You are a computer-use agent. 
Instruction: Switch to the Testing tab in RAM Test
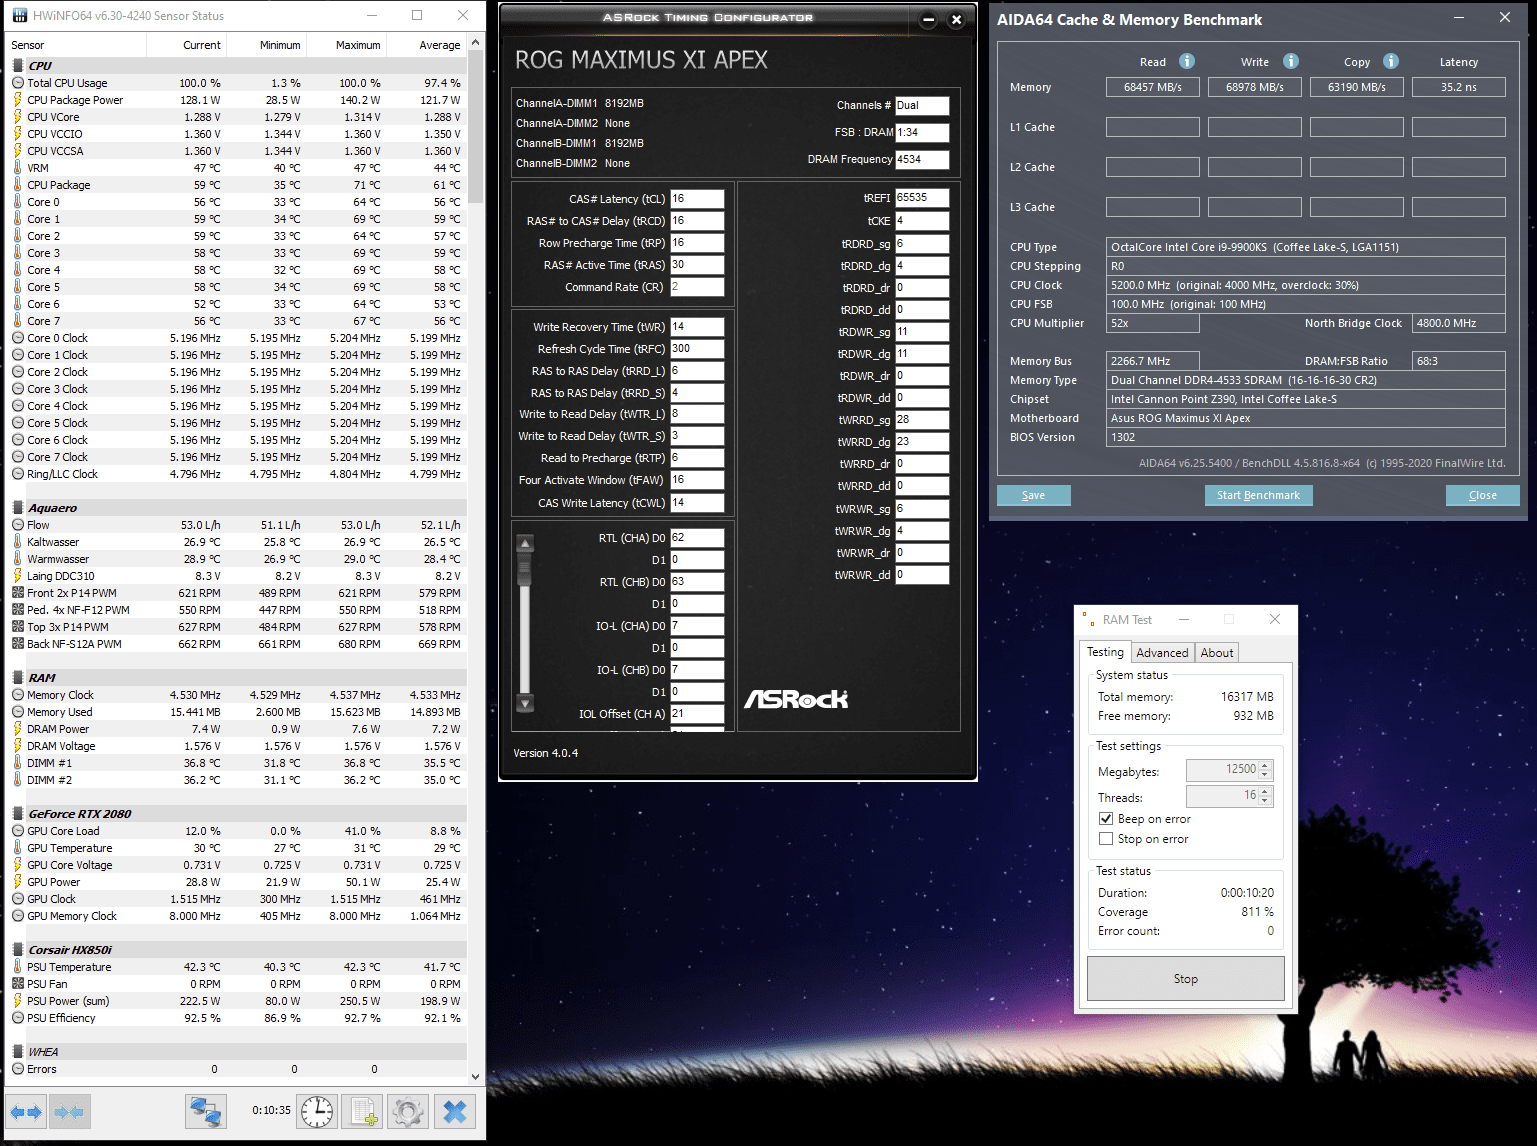point(1105,652)
